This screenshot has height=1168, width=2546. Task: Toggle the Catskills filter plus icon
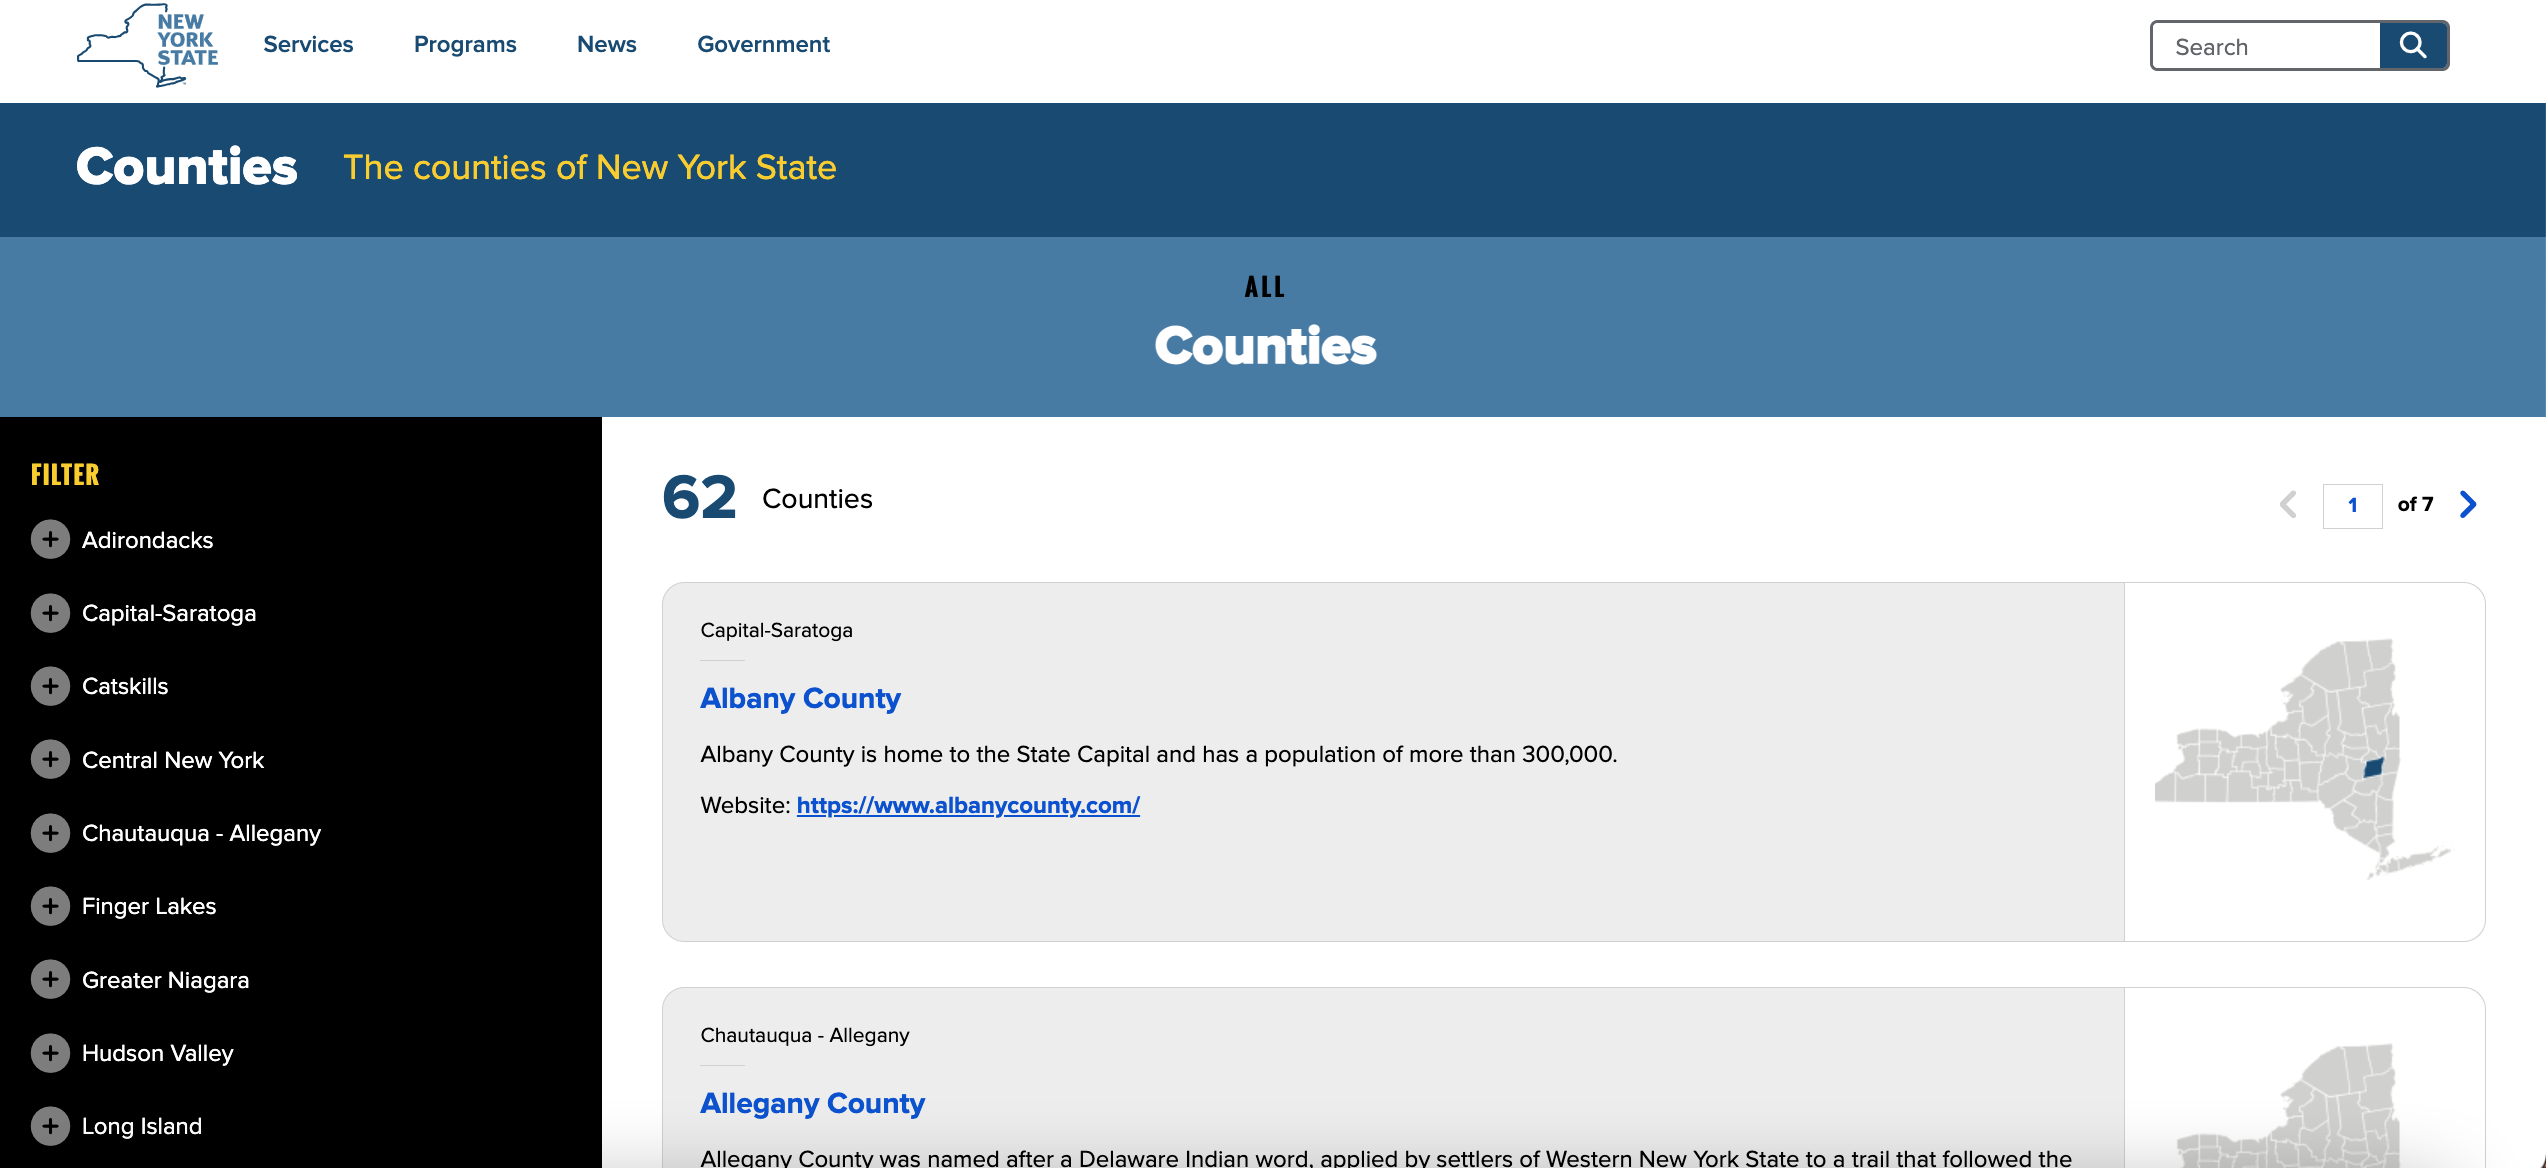(50, 686)
